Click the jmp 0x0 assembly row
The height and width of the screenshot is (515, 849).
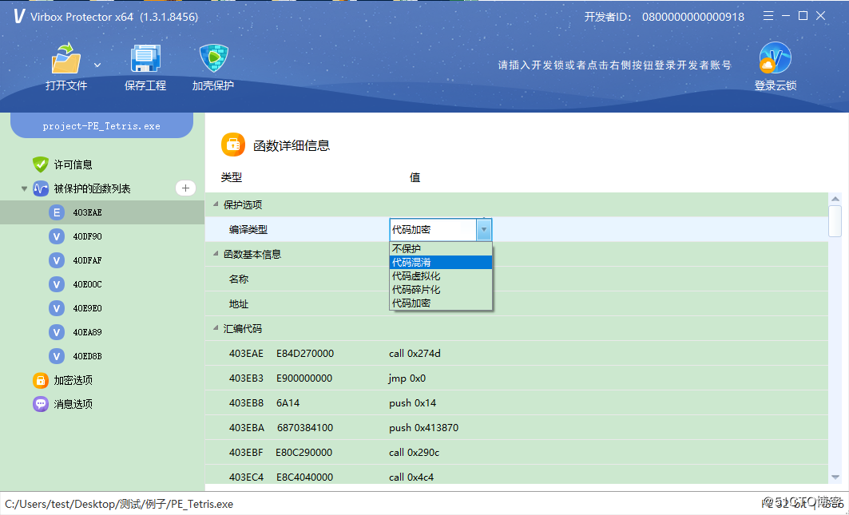[517, 379]
